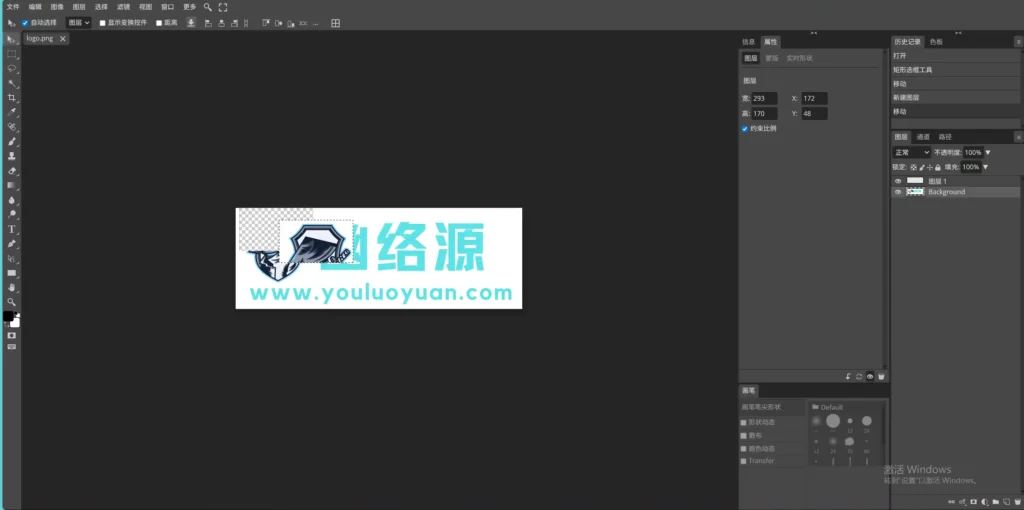1024x510 pixels.
Task: Click the download/export icon in options bar
Action: coord(191,23)
